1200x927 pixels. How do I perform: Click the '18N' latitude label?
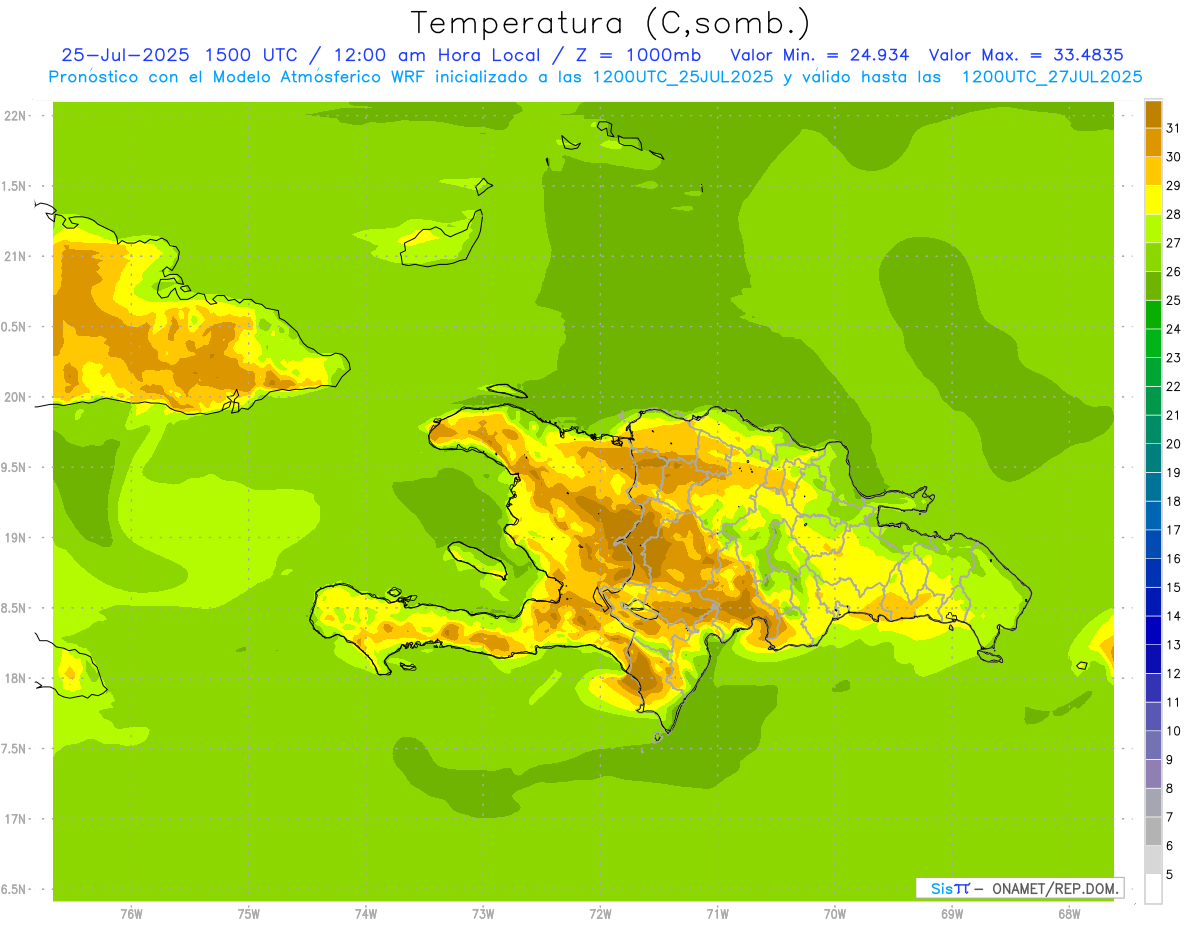click(15, 678)
